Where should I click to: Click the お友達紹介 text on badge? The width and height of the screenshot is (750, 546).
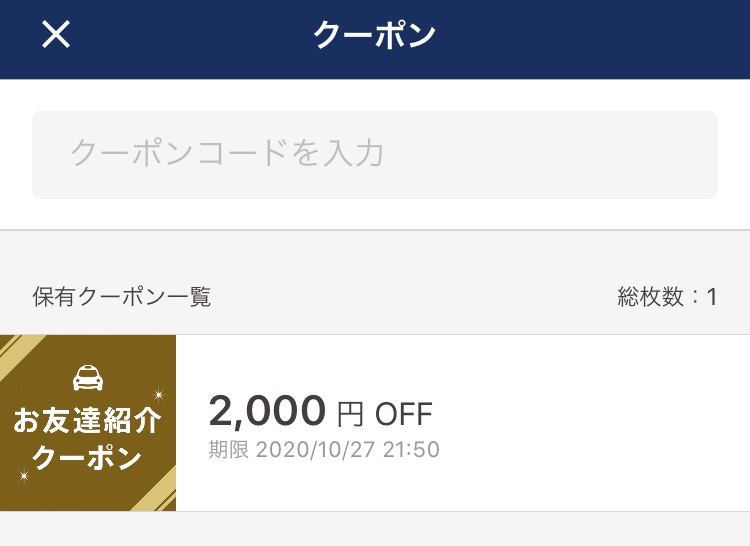point(88,421)
